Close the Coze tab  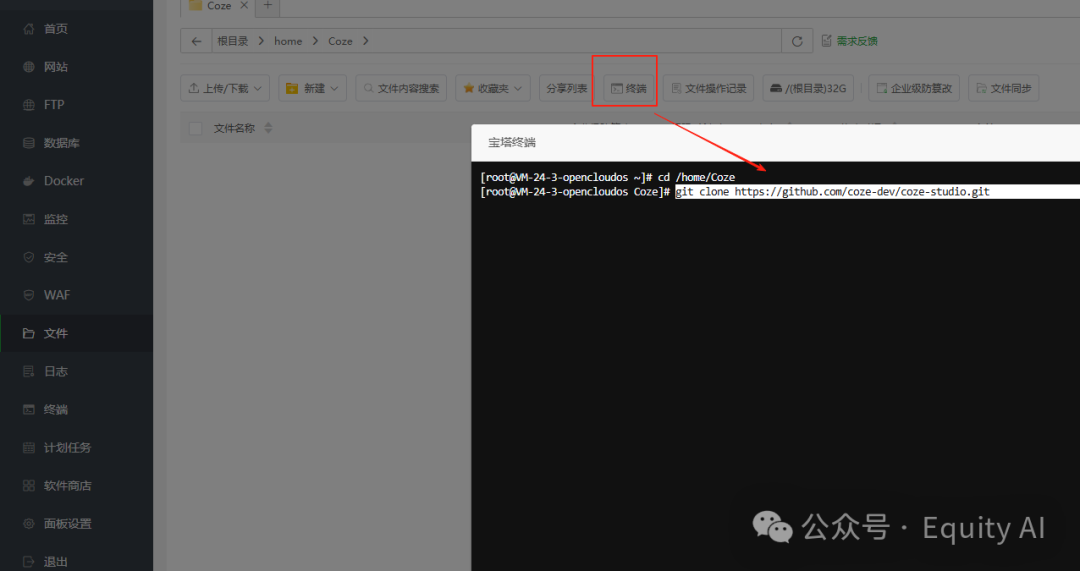[x=244, y=6]
